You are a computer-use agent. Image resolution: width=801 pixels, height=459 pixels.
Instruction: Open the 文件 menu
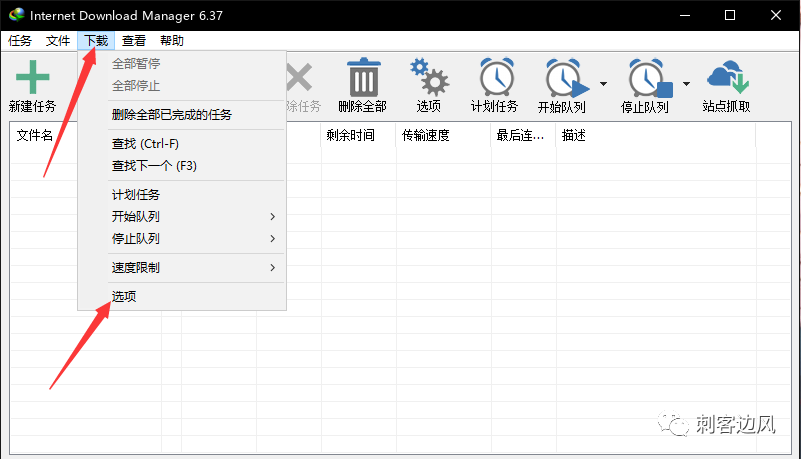click(58, 41)
